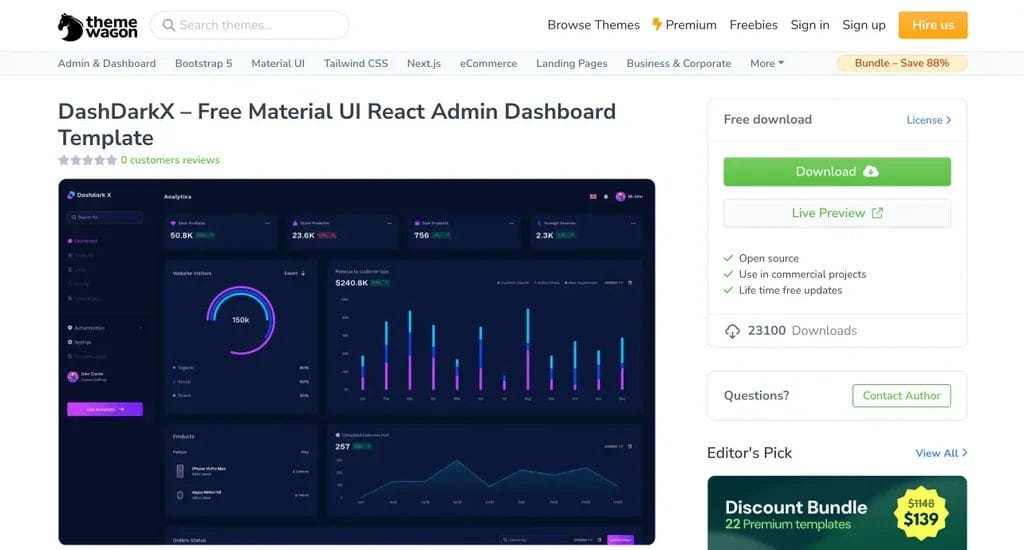Viewport: 1024px width, 550px height.
Task: Click the Free download heading
Action: coord(767,120)
